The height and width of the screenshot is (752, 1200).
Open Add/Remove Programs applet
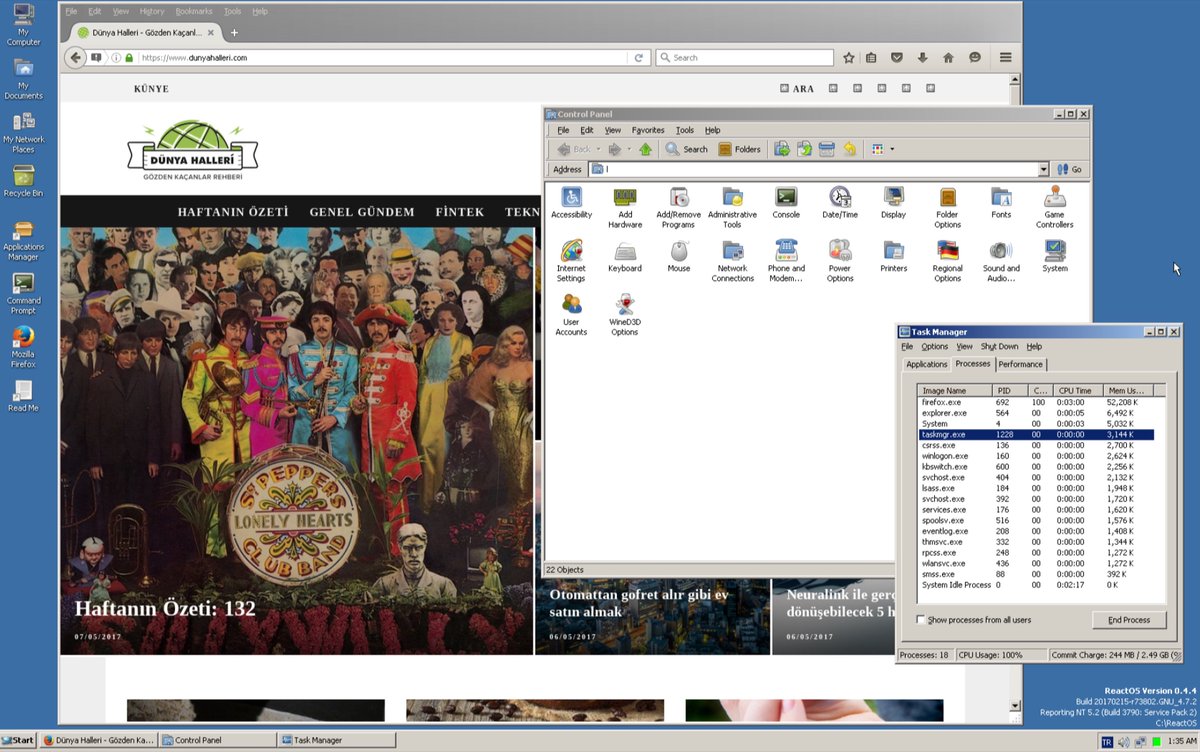tap(678, 207)
